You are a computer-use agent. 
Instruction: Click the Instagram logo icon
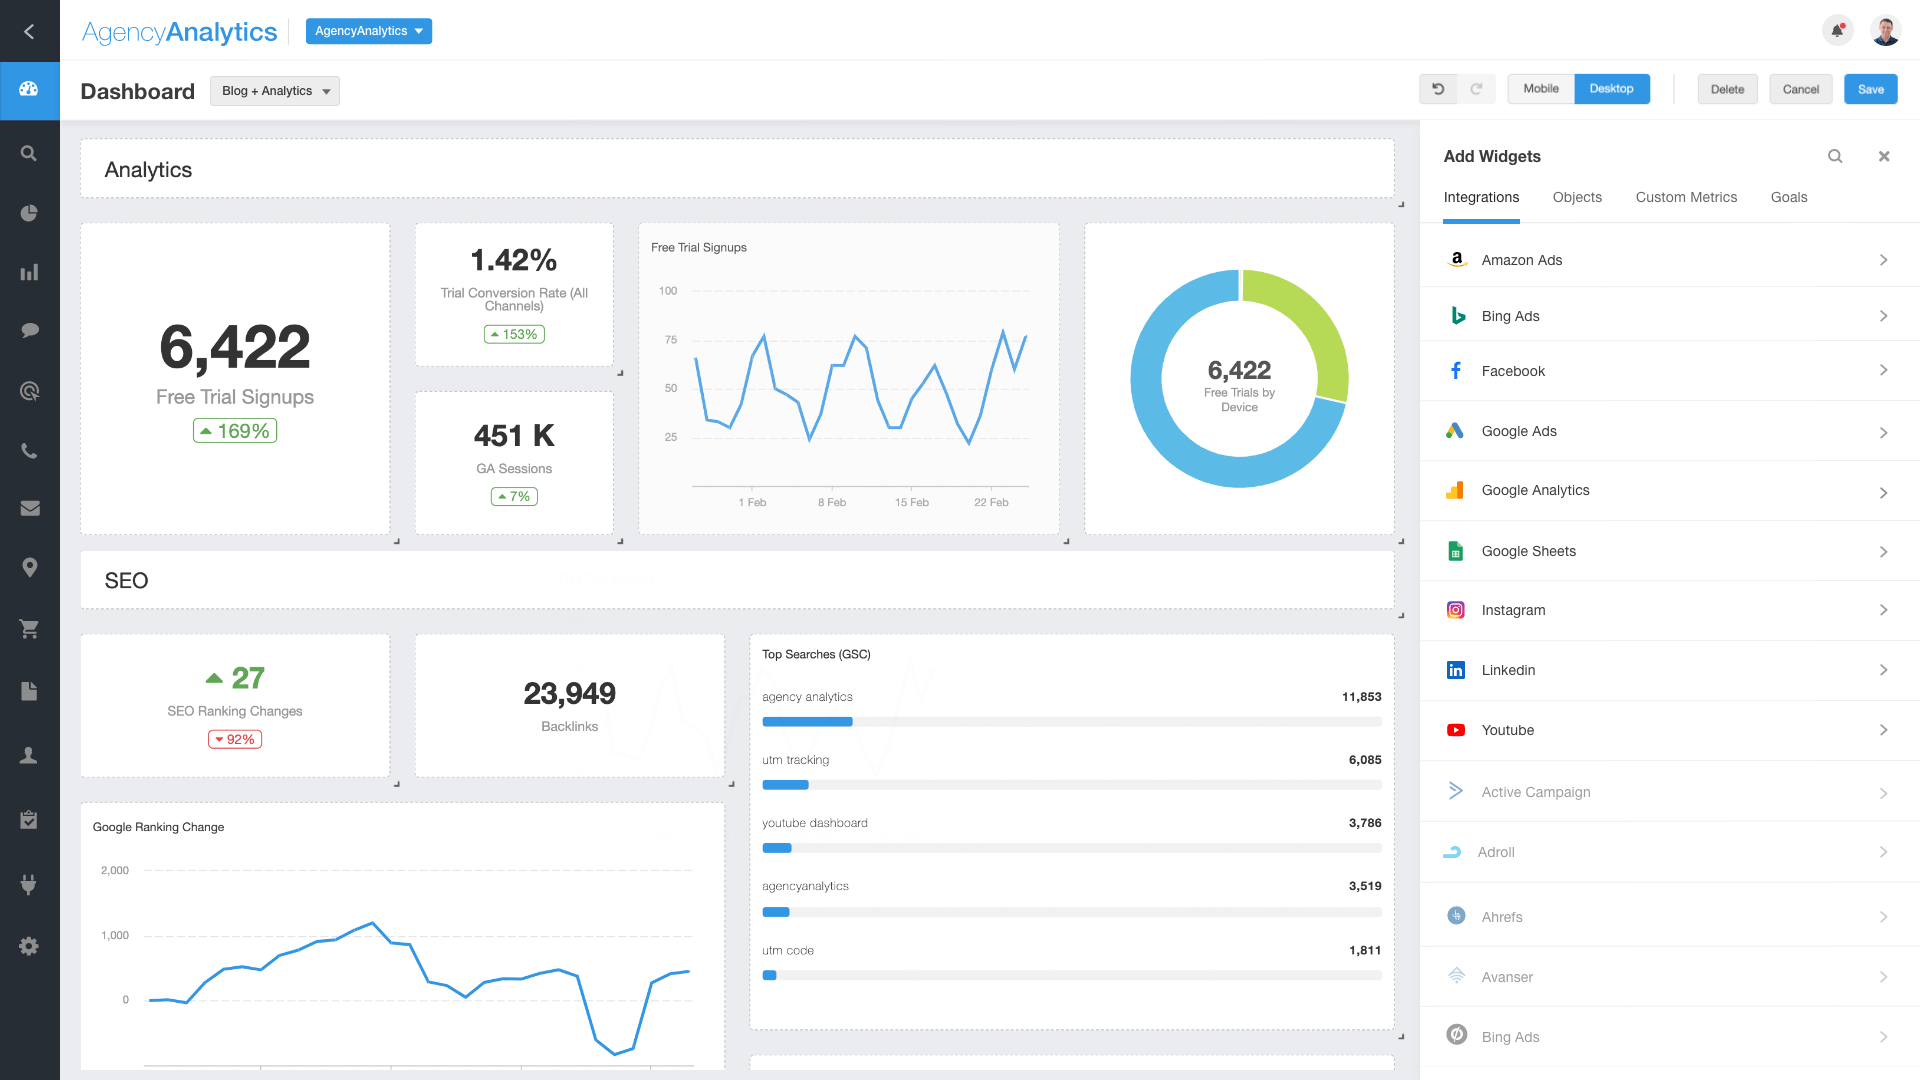click(x=1456, y=610)
